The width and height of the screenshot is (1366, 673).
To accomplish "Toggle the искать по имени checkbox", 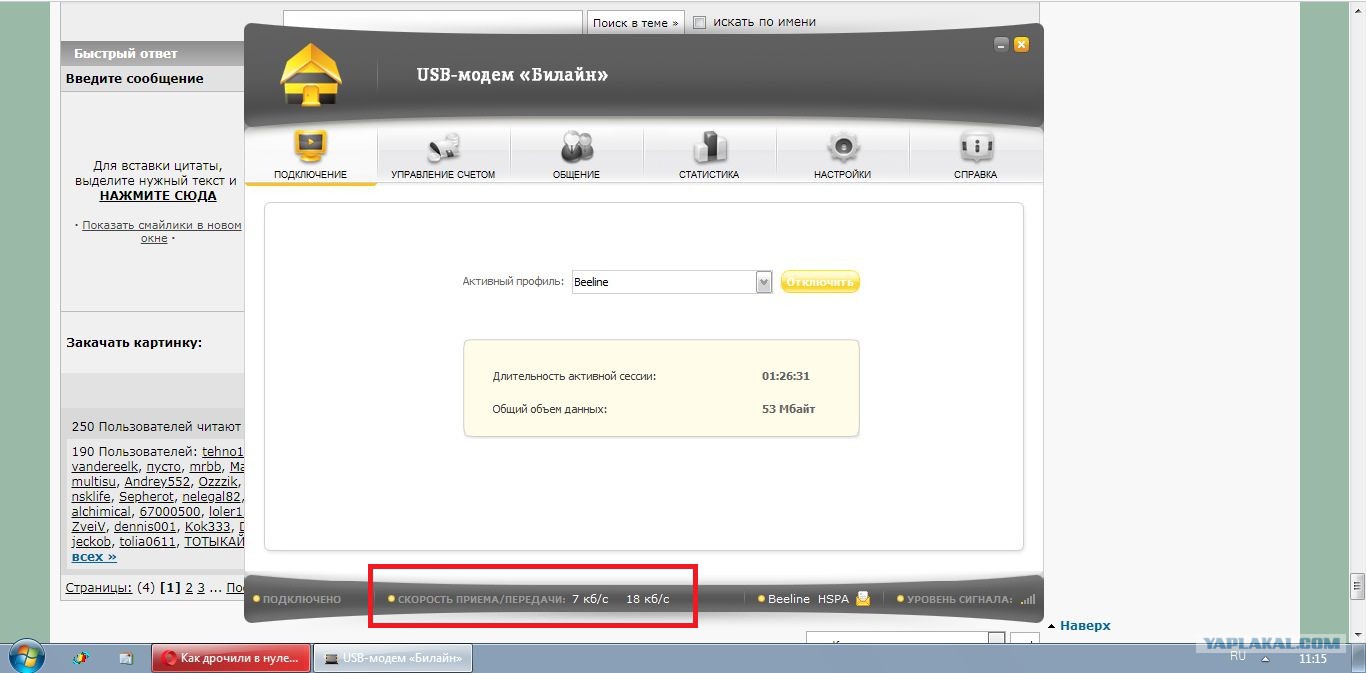I will (x=700, y=22).
